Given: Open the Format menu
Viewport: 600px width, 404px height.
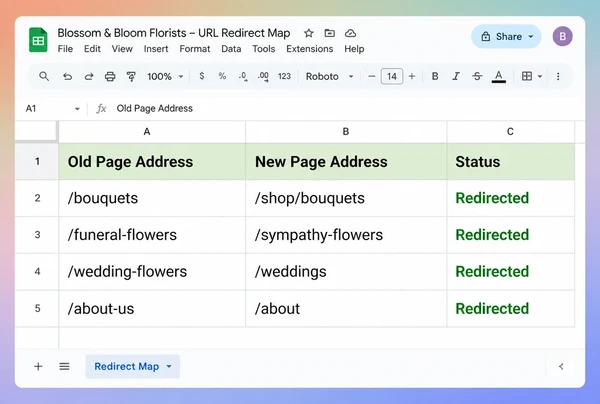Looking at the screenshot, I should pos(195,49).
